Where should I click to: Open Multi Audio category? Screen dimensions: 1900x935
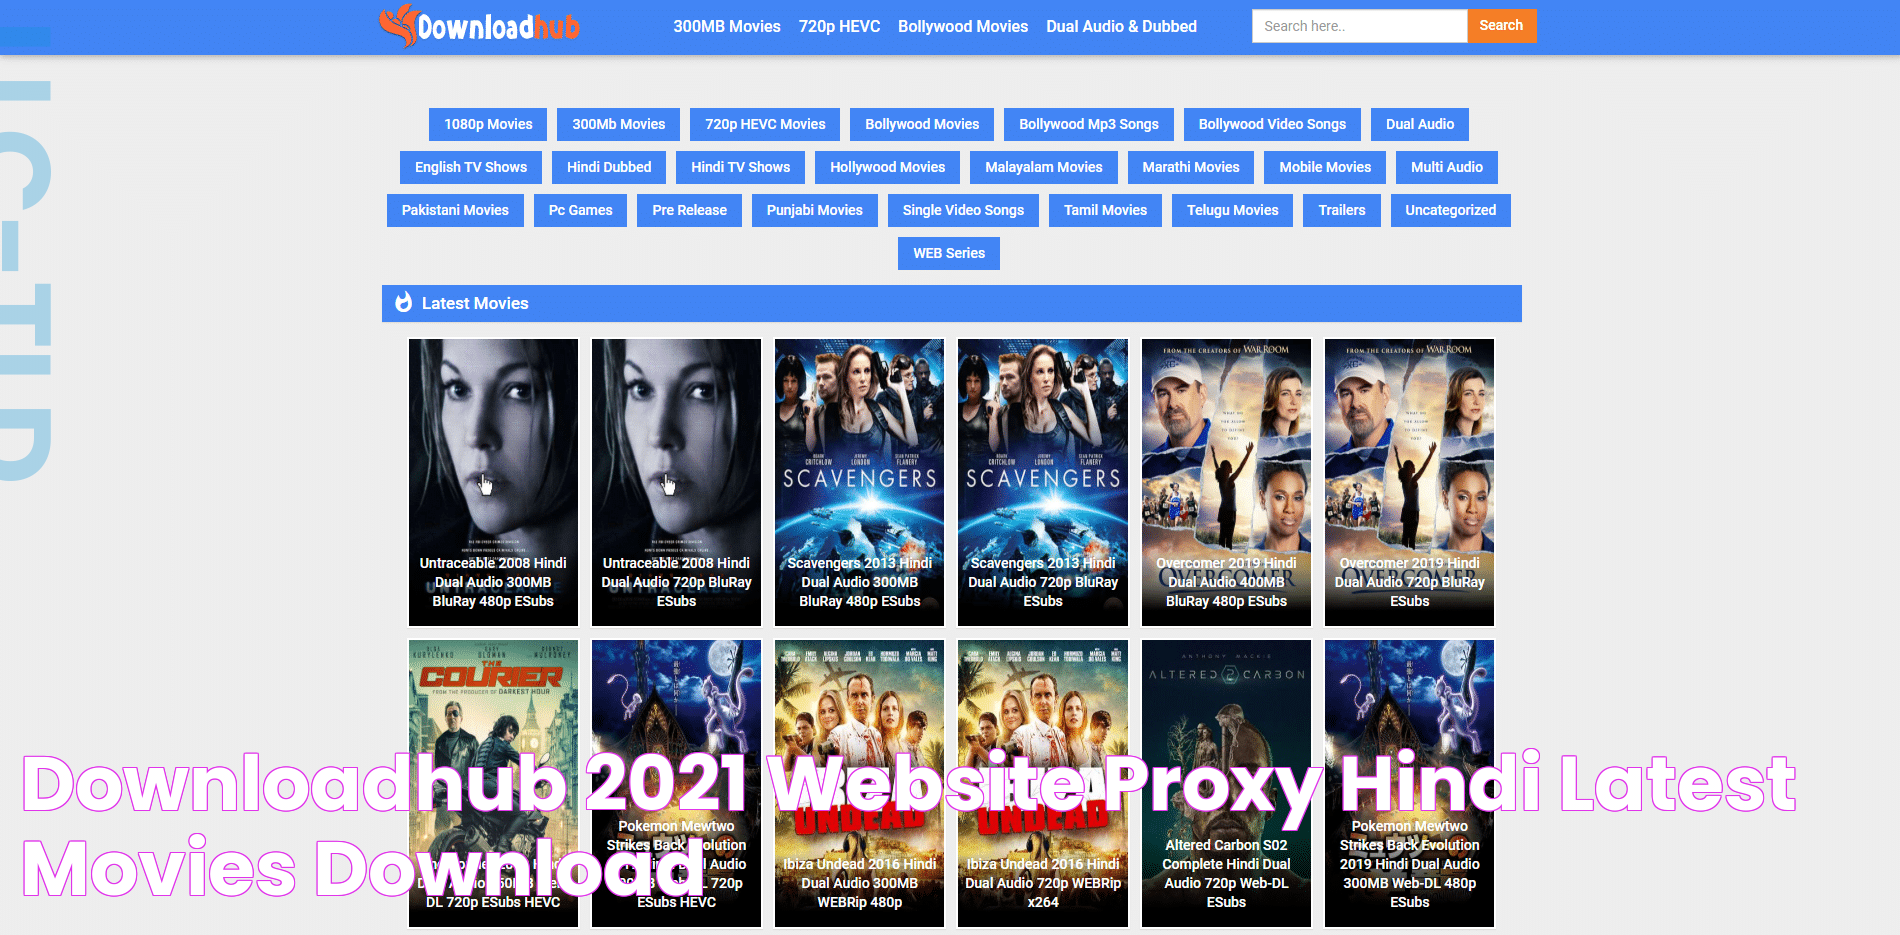1447,167
